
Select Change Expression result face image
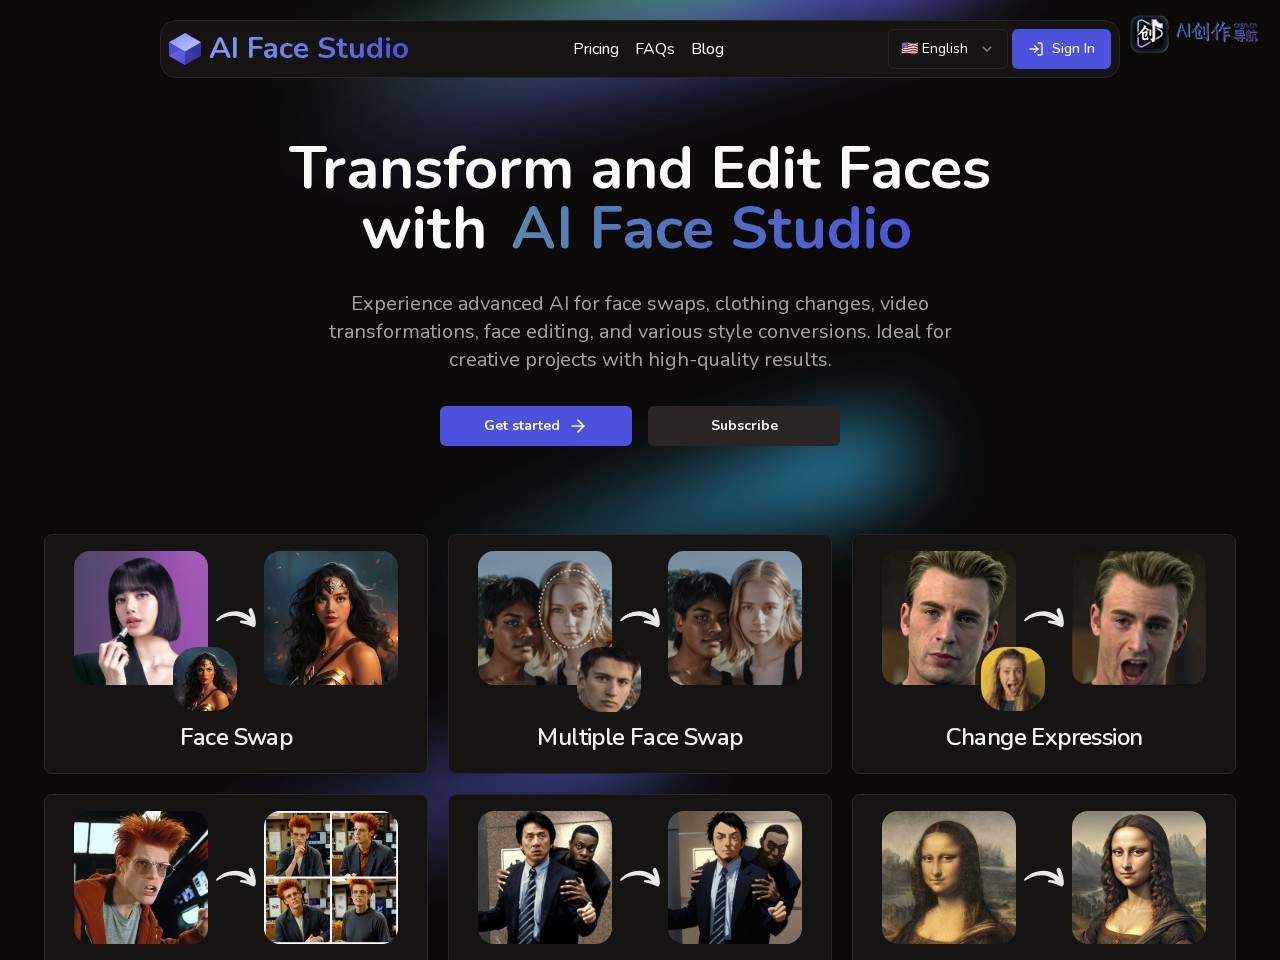(x=1139, y=618)
